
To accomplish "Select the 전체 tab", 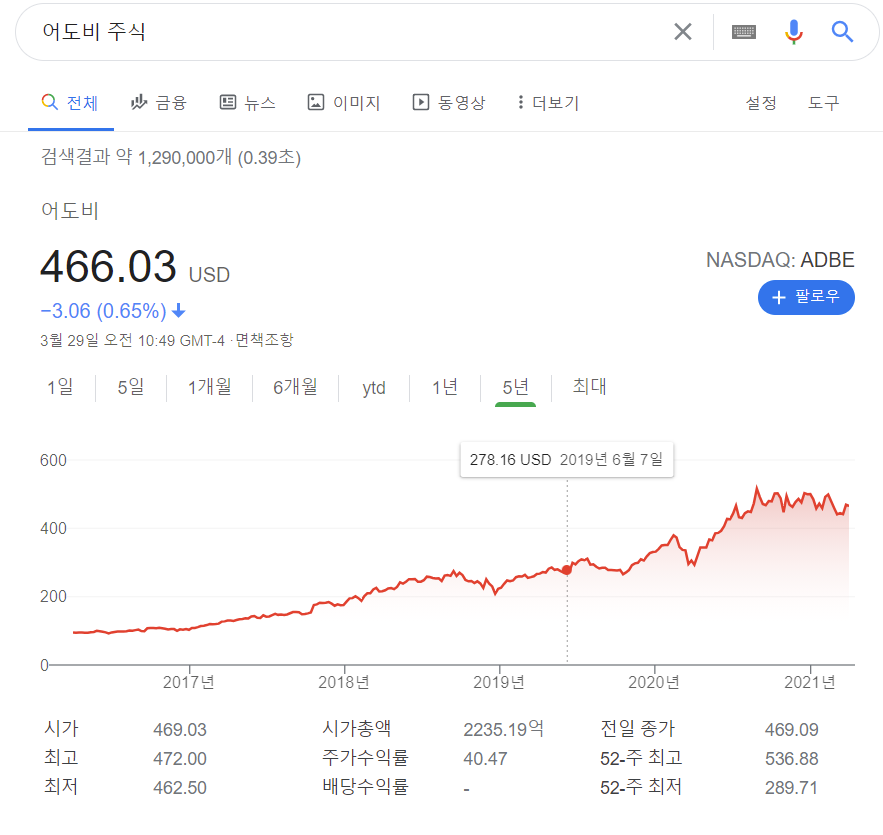I will 70,102.
